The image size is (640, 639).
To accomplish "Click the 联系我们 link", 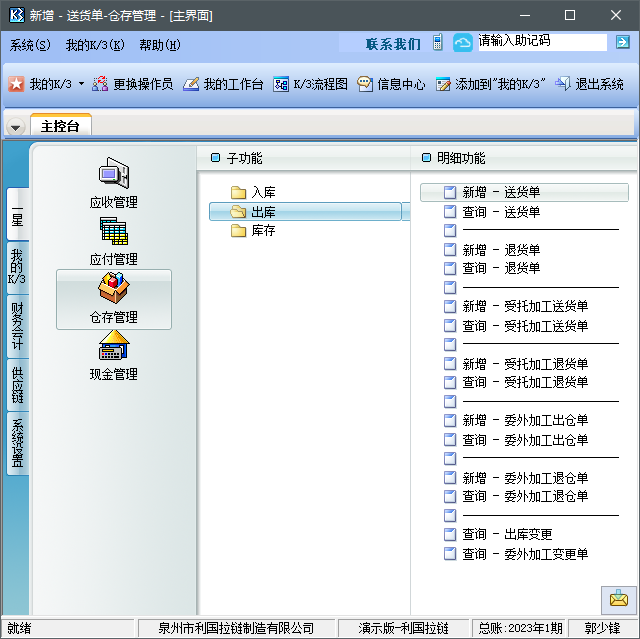I will pos(393,44).
